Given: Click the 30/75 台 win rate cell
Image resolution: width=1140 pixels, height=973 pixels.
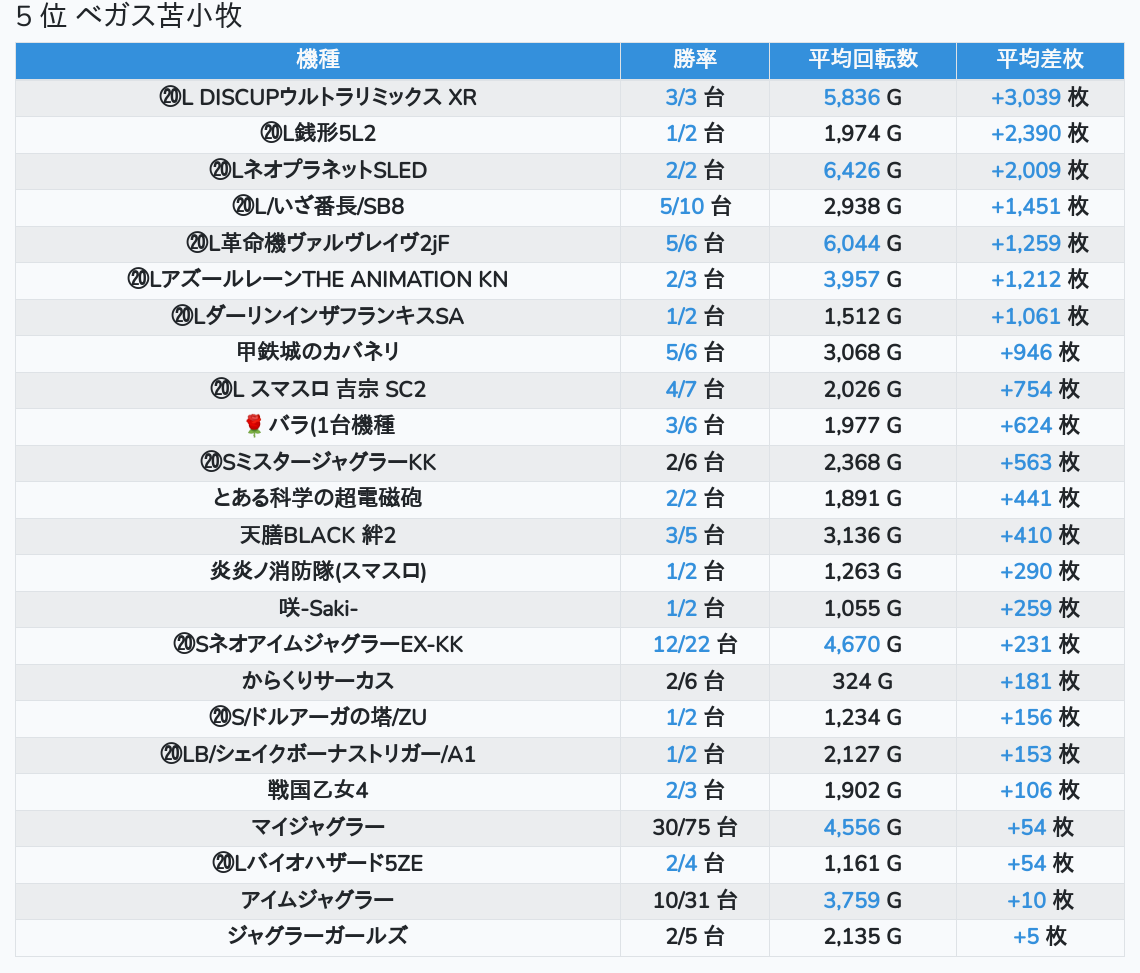Looking at the screenshot, I should pyautogui.click(x=694, y=827).
